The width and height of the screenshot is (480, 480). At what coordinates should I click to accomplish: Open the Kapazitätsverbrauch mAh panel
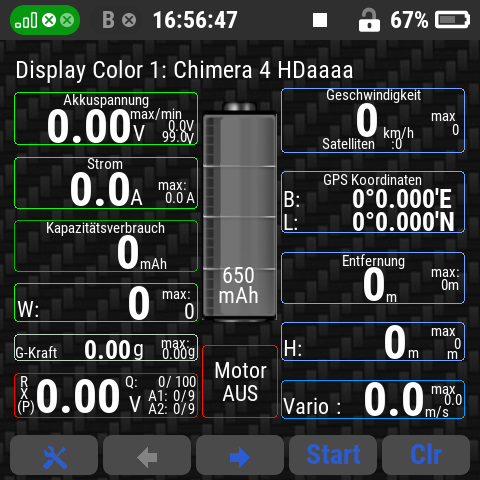(106, 246)
